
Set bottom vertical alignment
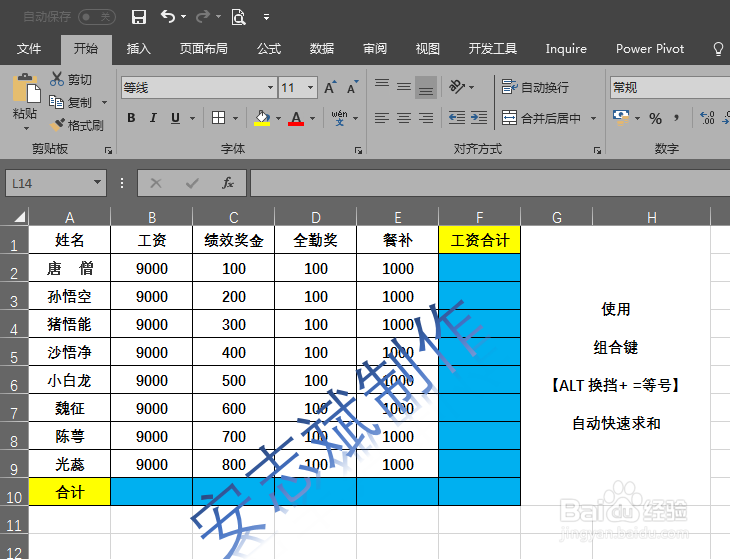[x=426, y=88]
